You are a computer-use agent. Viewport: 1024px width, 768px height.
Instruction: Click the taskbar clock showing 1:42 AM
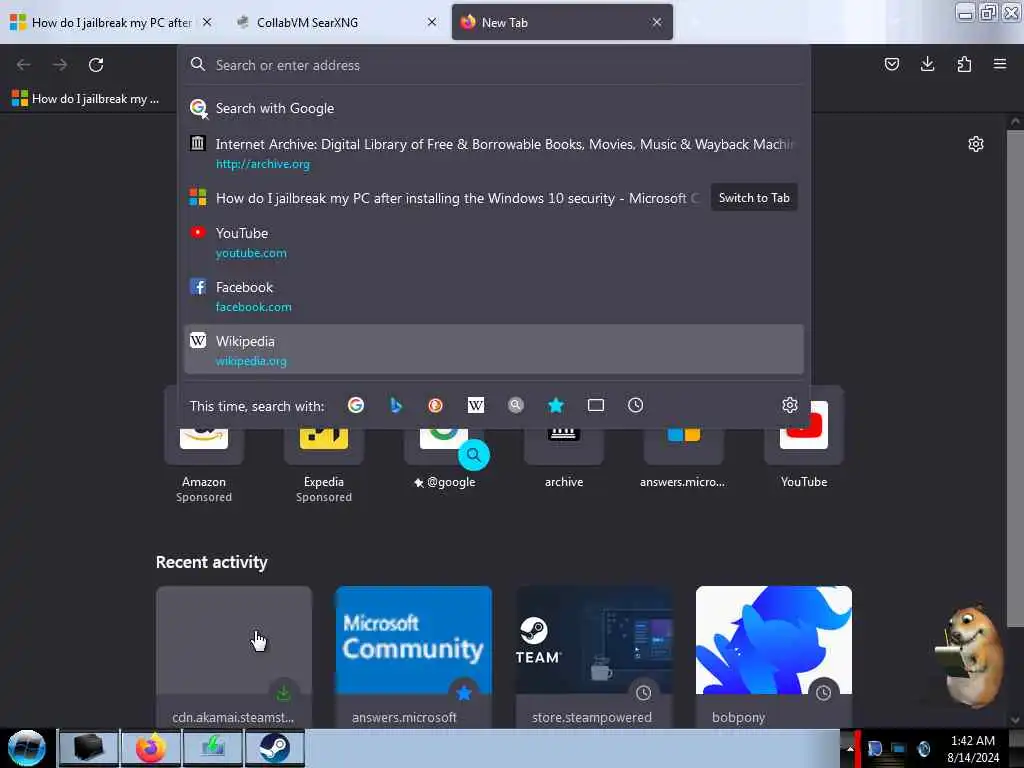(973, 748)
